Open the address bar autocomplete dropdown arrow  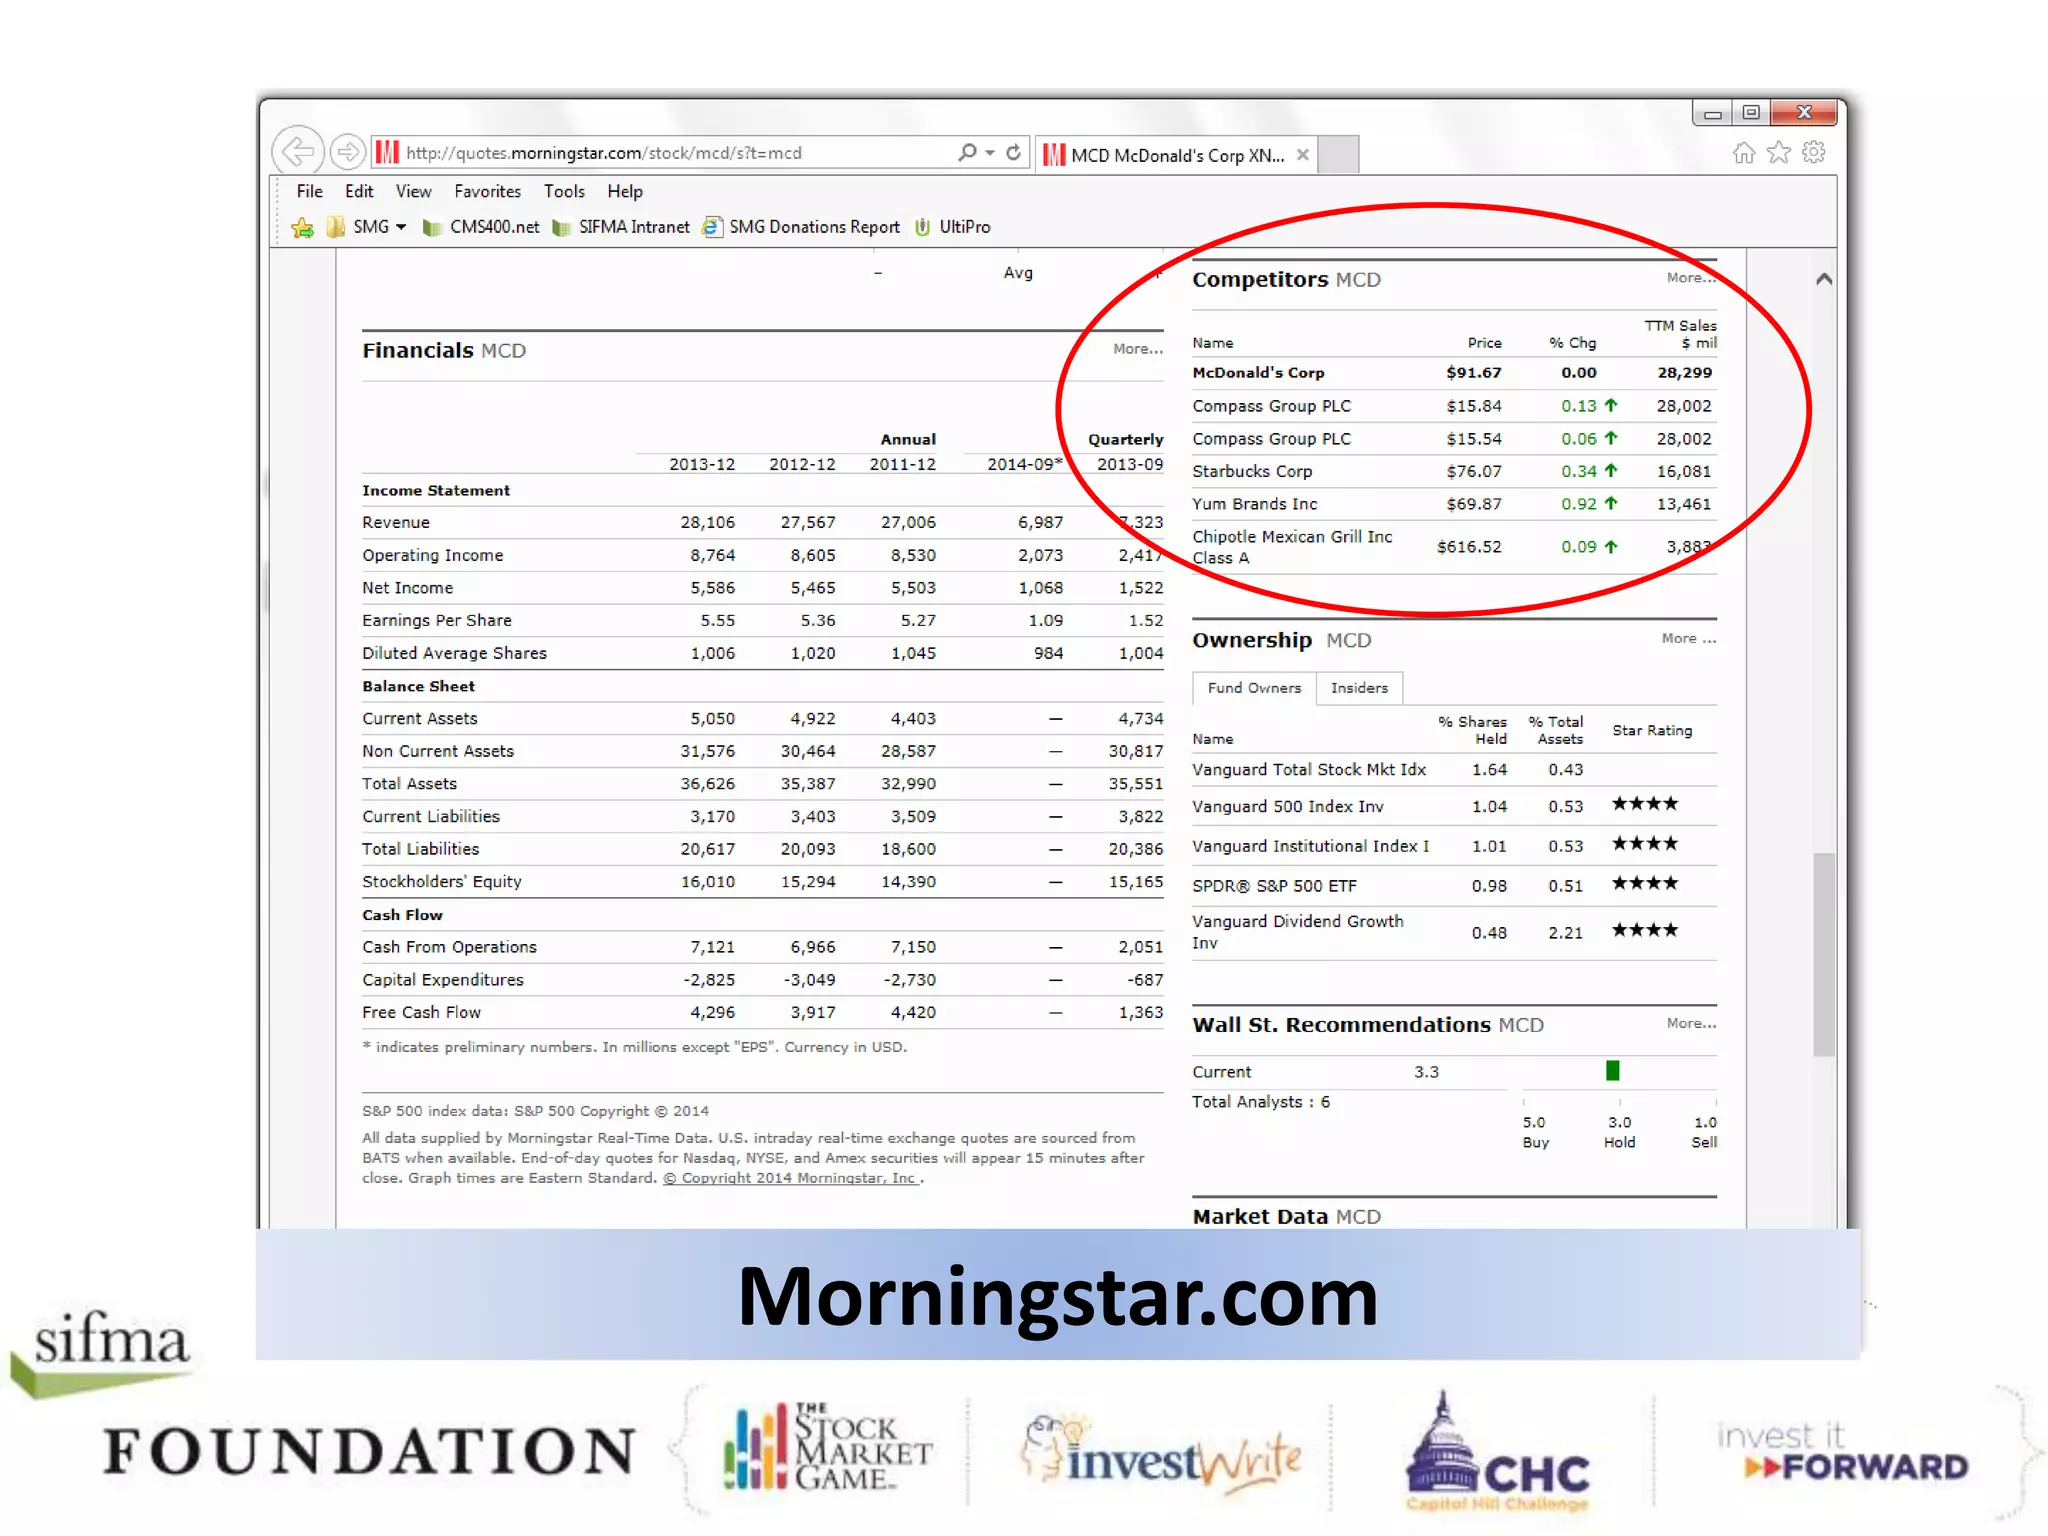point(990,153)
